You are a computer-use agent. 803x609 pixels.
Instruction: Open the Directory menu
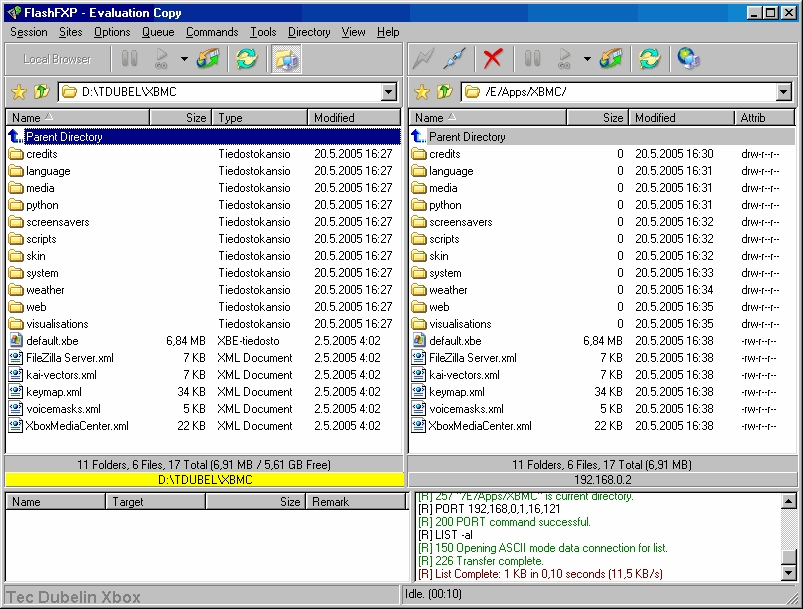(309, 32)
